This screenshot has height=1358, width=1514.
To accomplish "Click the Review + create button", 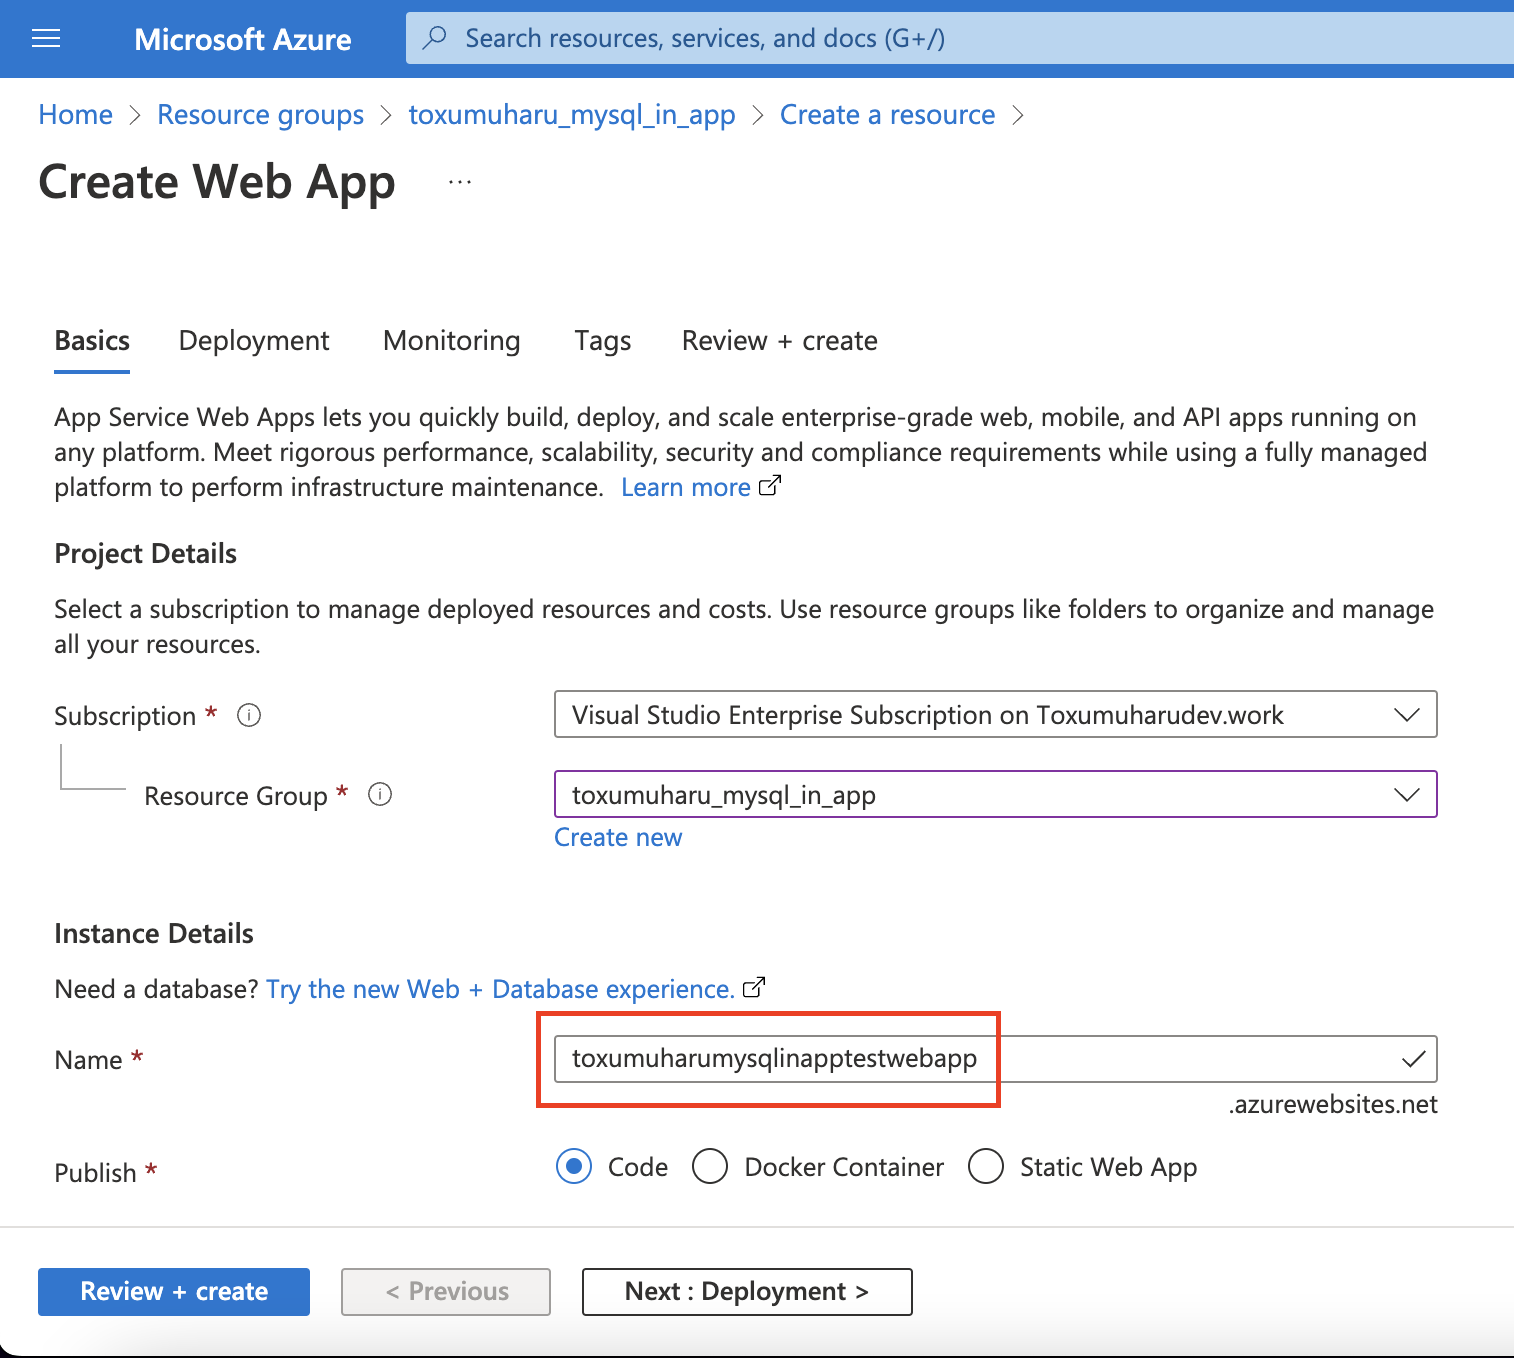I will 173,1291.
